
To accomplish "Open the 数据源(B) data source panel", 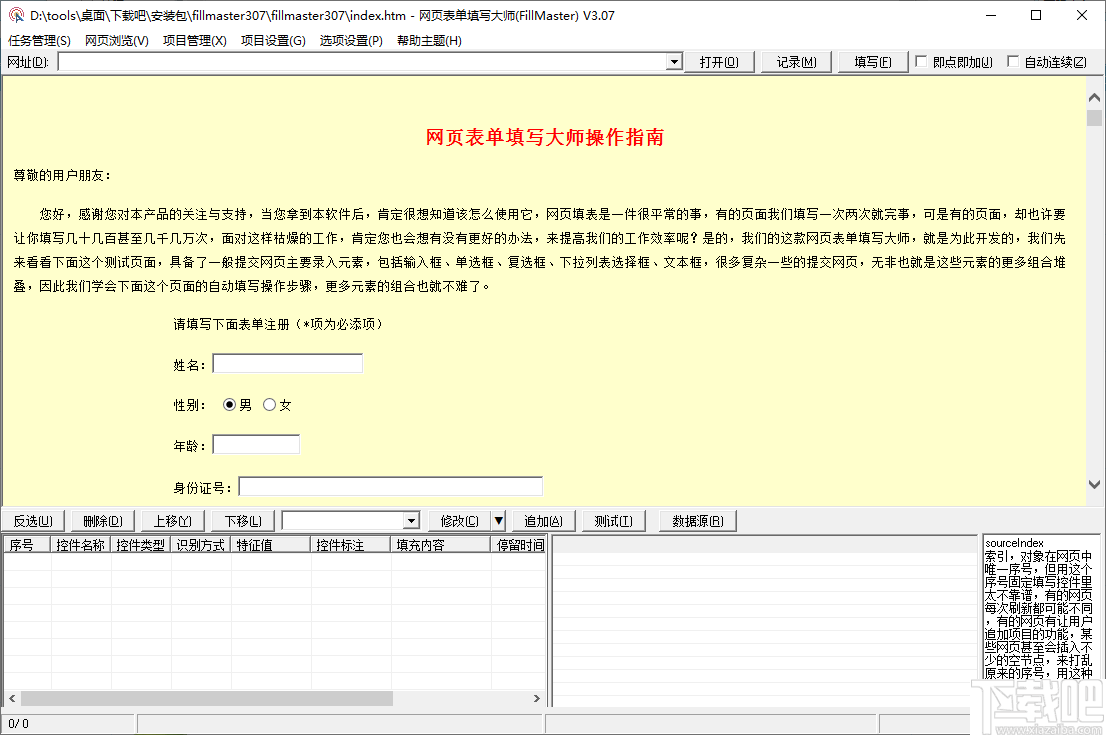I will point(697,520).
